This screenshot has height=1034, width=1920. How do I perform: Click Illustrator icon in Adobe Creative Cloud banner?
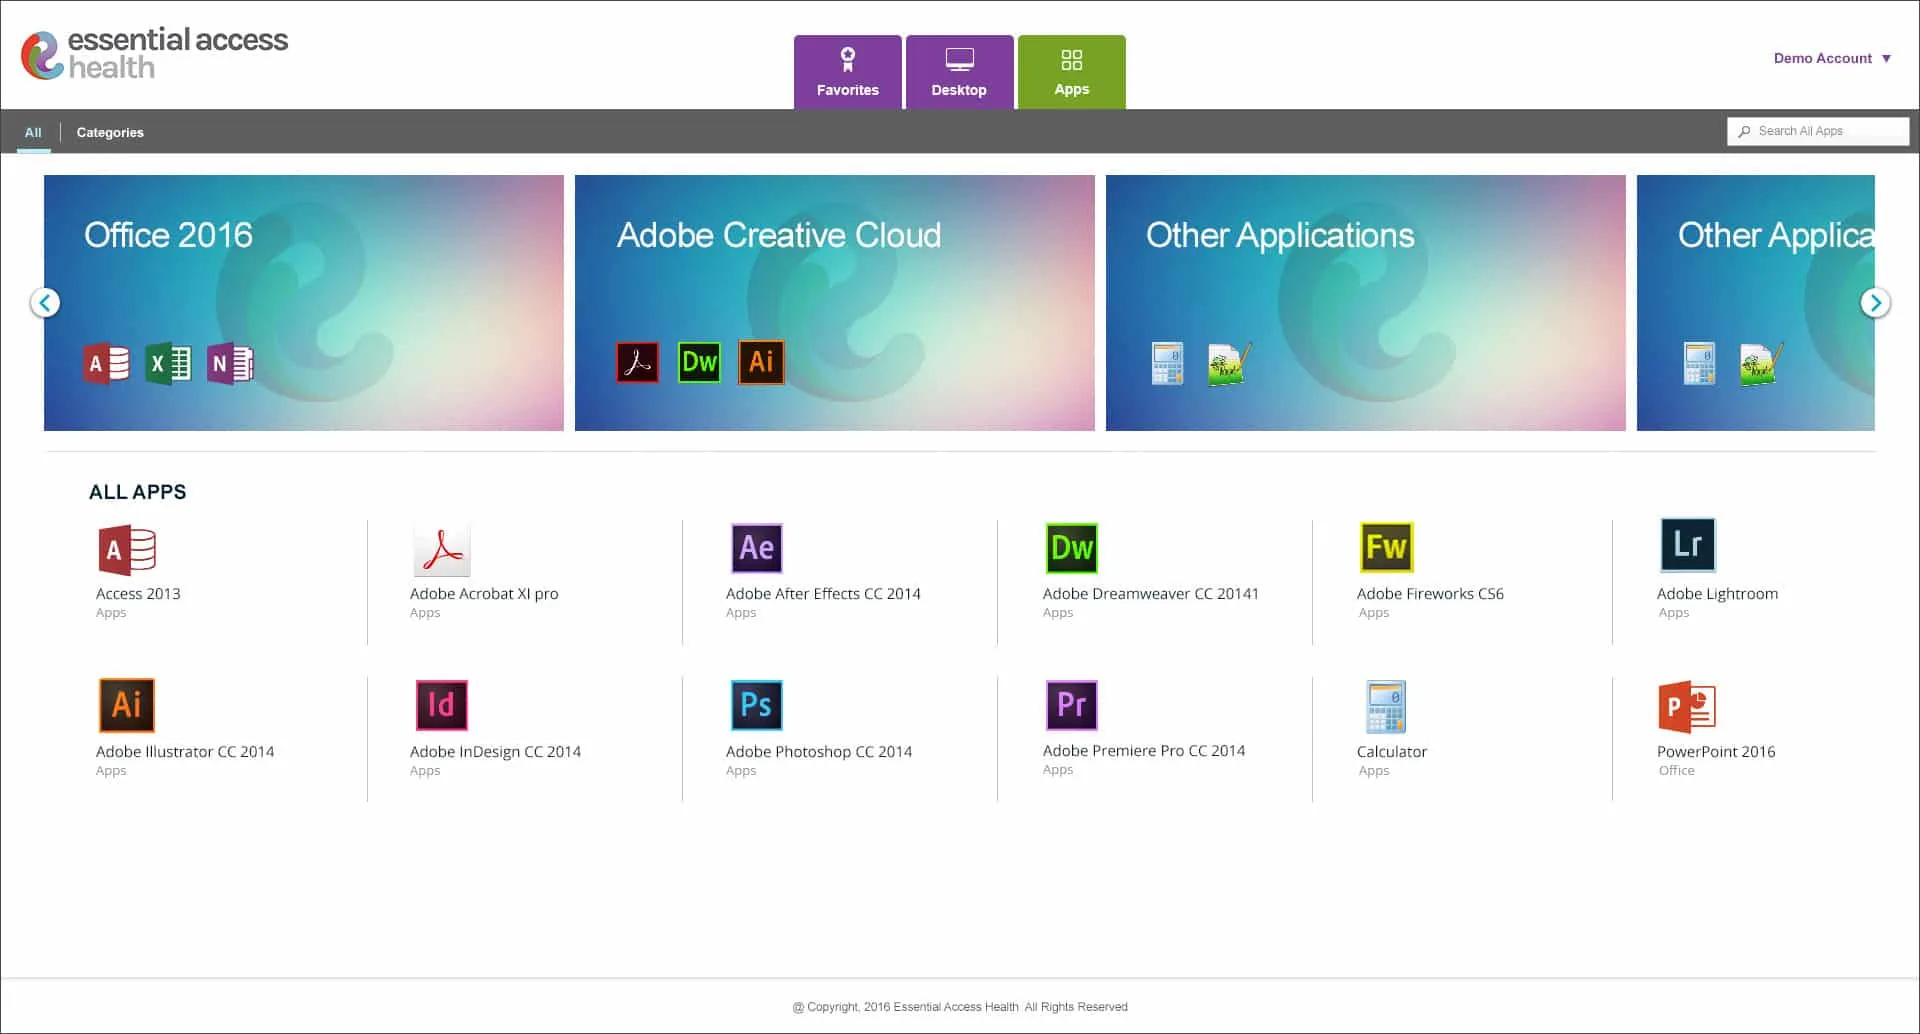(761, 362)
